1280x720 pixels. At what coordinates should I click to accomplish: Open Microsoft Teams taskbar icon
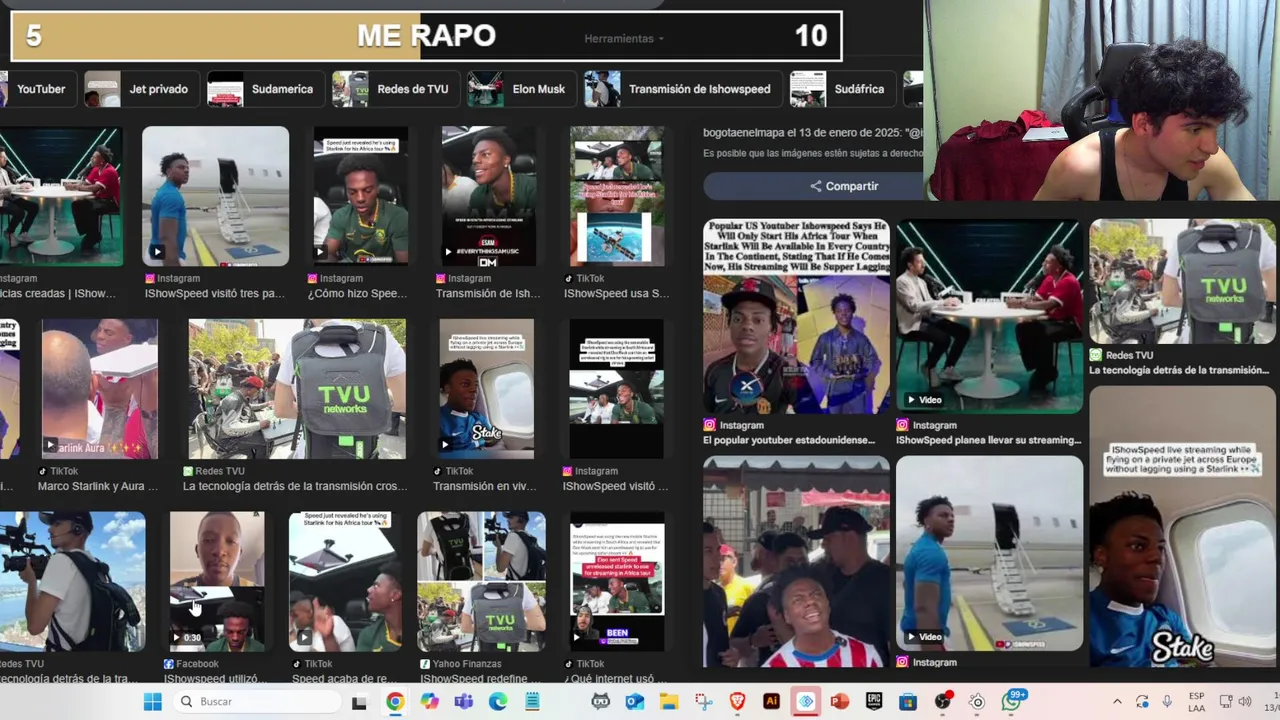(x=464, y=701)
